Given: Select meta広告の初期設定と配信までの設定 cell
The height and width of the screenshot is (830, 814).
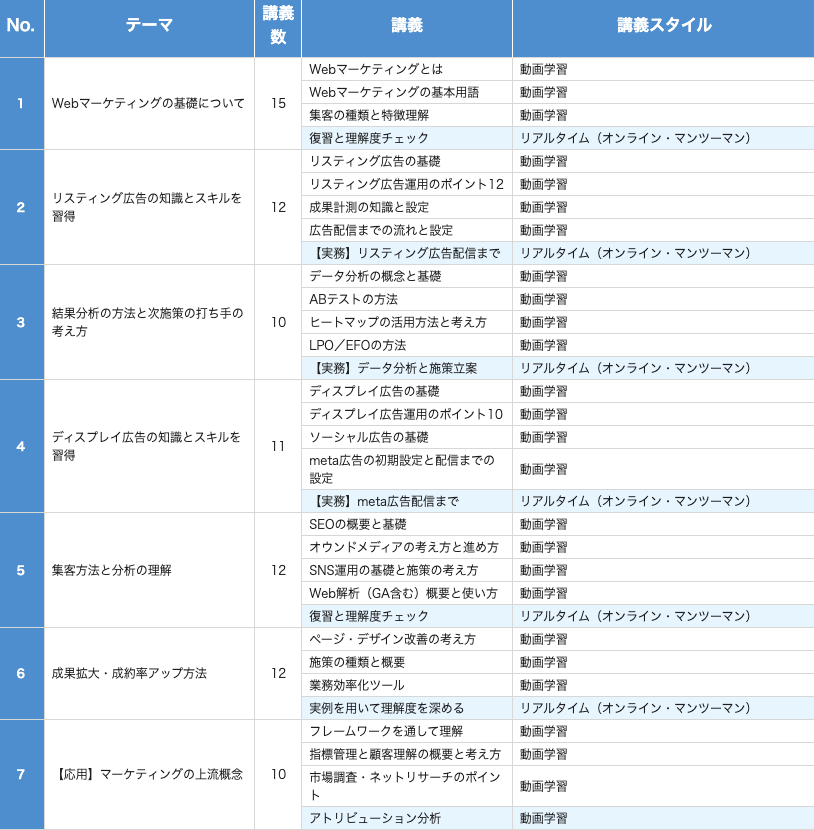Looking at the screenshot, I should coord(406,469).
